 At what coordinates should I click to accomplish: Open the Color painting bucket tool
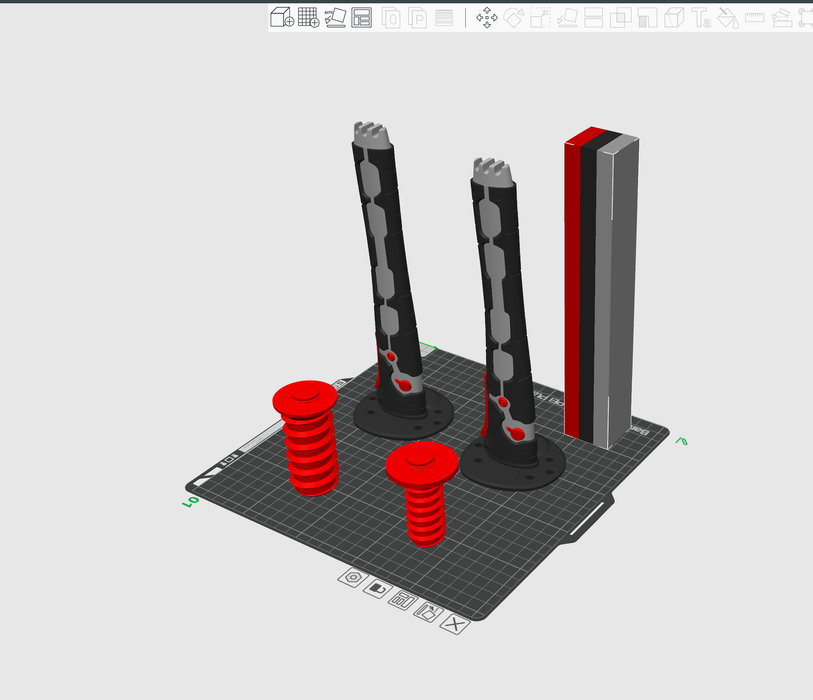coord(729,17)
